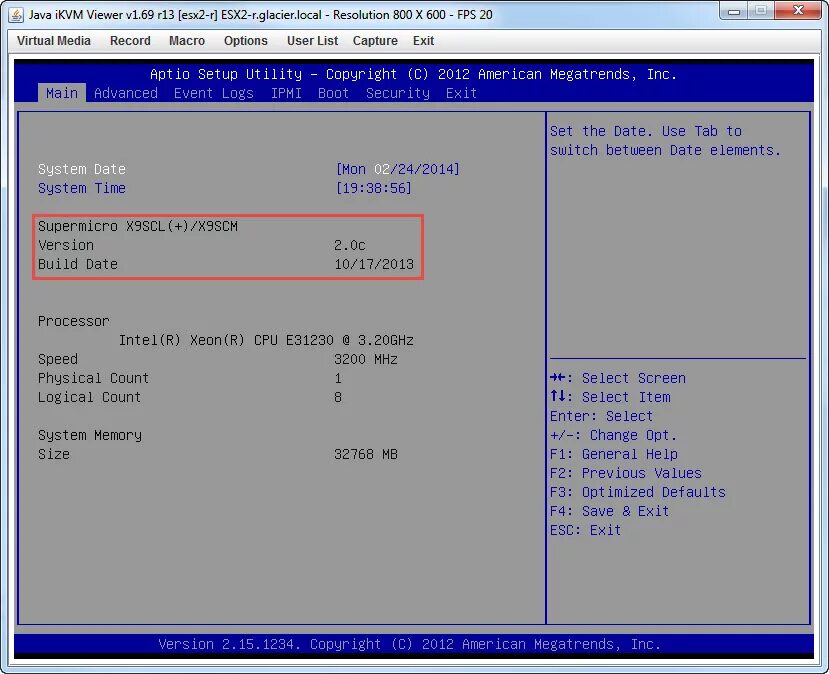Switch to the Advanced BIOS tab
The width and height of the screenshot is (829, 674).
(126, 93)
